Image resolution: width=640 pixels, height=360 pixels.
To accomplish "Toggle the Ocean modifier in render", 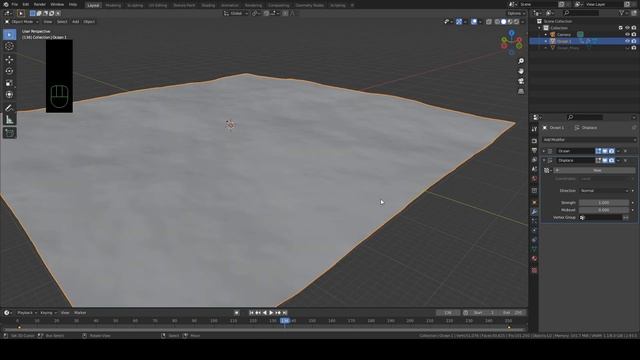I will pyautogui.click(x=611, y=151).
